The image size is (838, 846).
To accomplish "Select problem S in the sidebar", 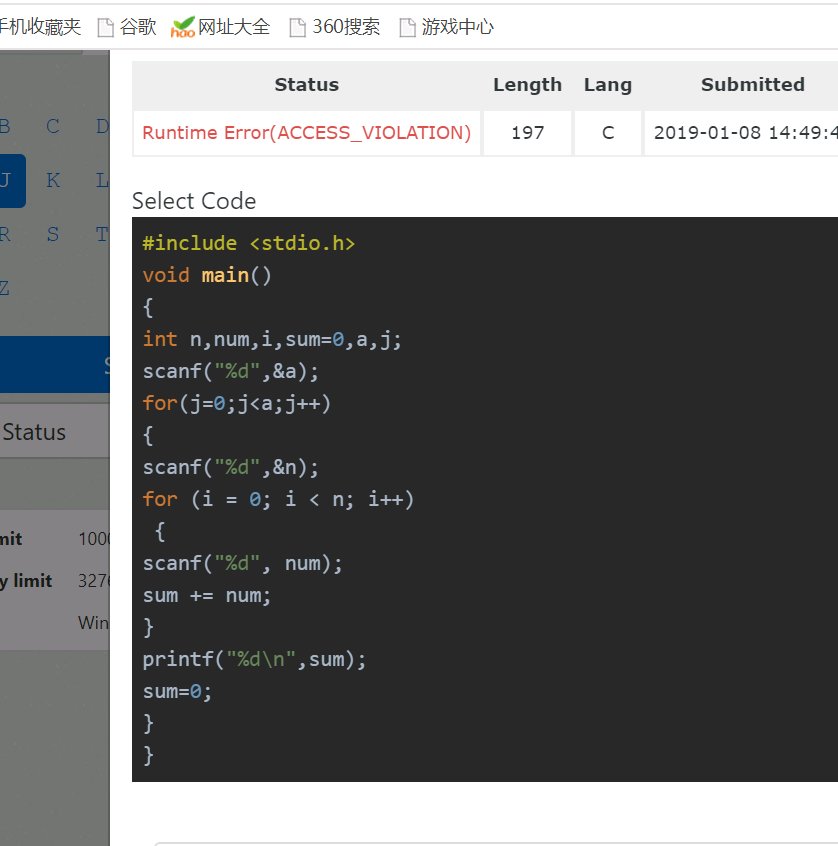I will (53, 234).
